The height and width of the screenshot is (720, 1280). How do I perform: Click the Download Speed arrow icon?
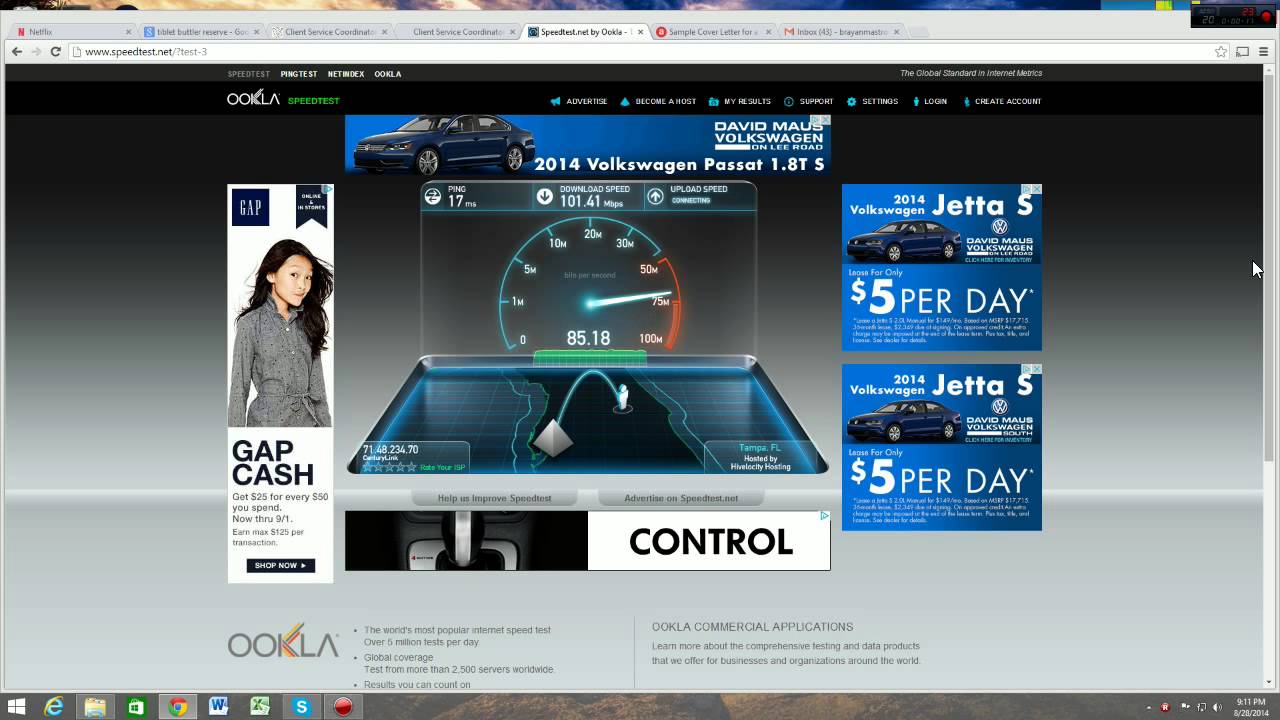tap(545, 196)
